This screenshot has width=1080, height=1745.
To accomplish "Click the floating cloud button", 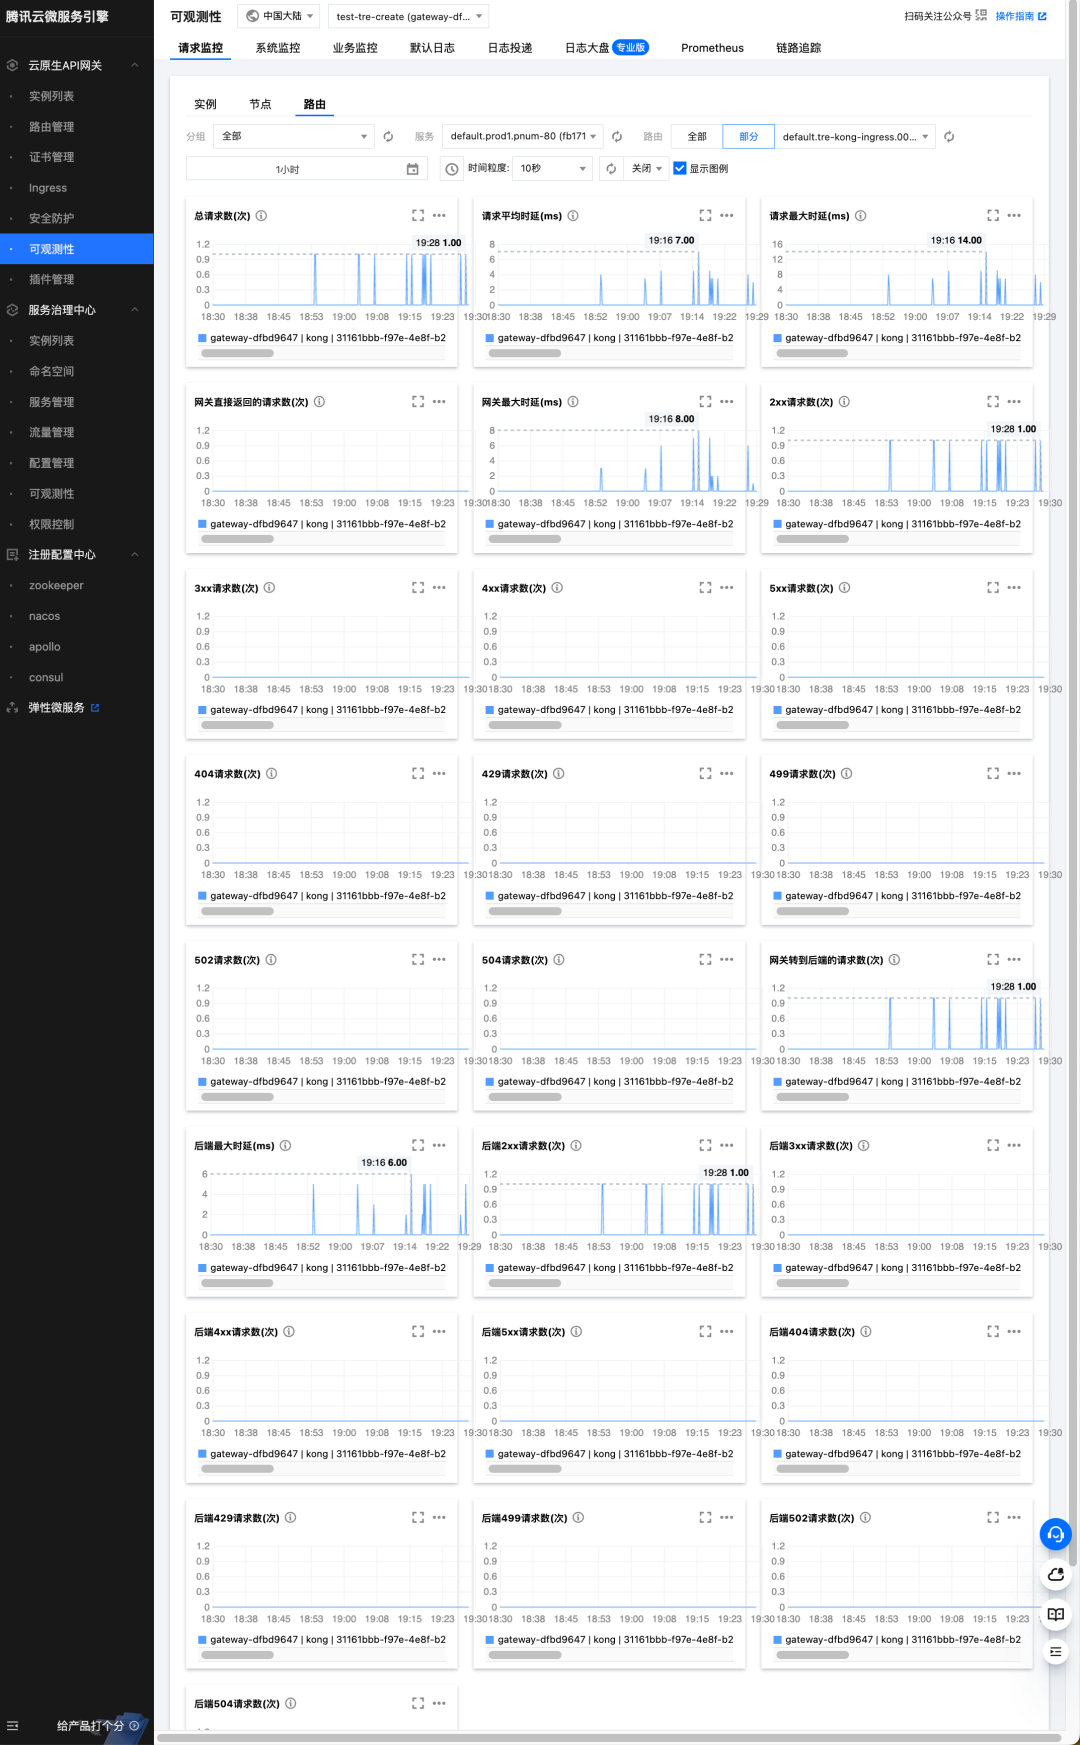I will [x=1055, y=1574].
